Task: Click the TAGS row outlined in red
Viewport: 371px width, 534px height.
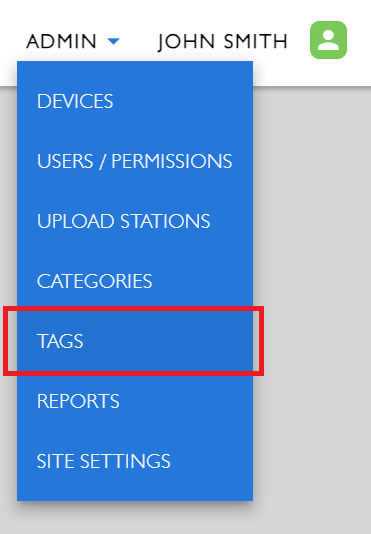Action: (134, 341)
